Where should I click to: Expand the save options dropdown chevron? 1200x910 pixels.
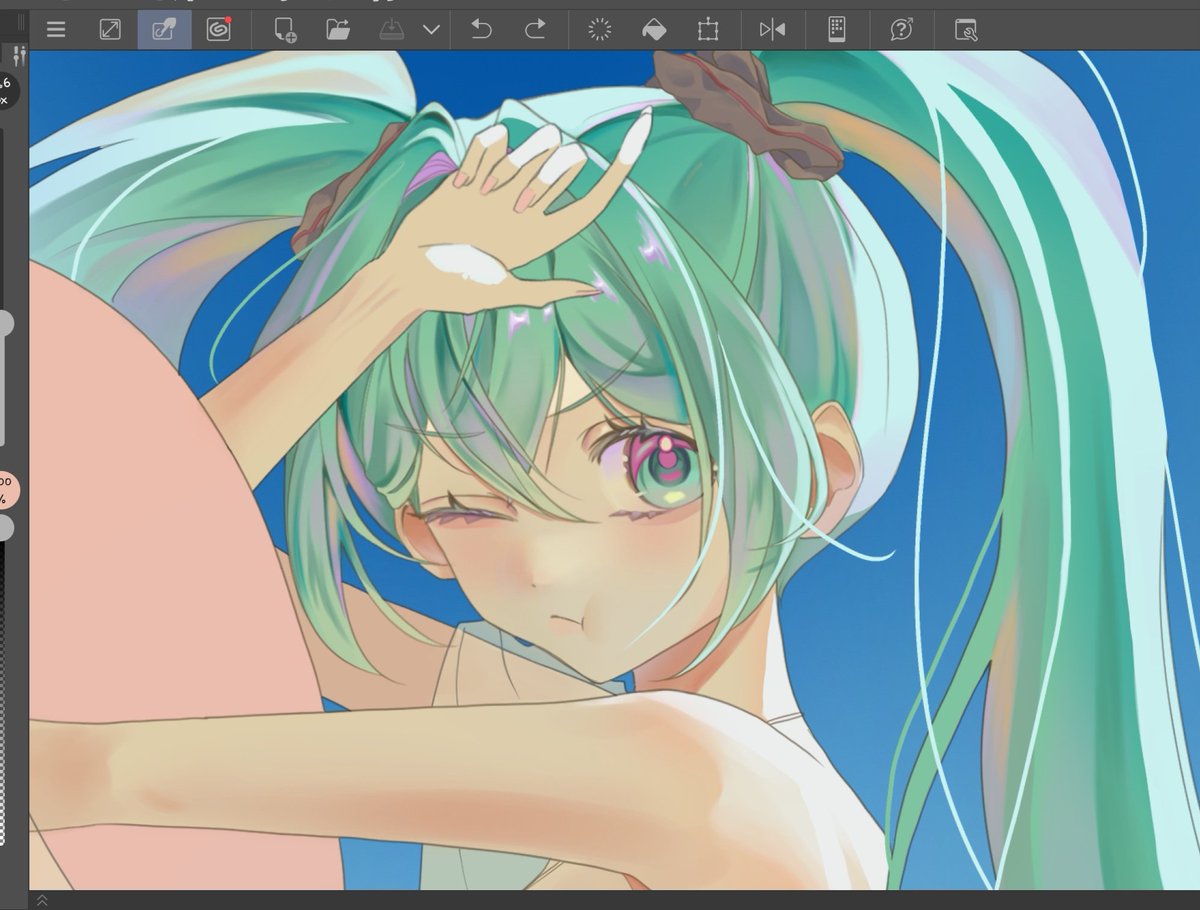431,30
